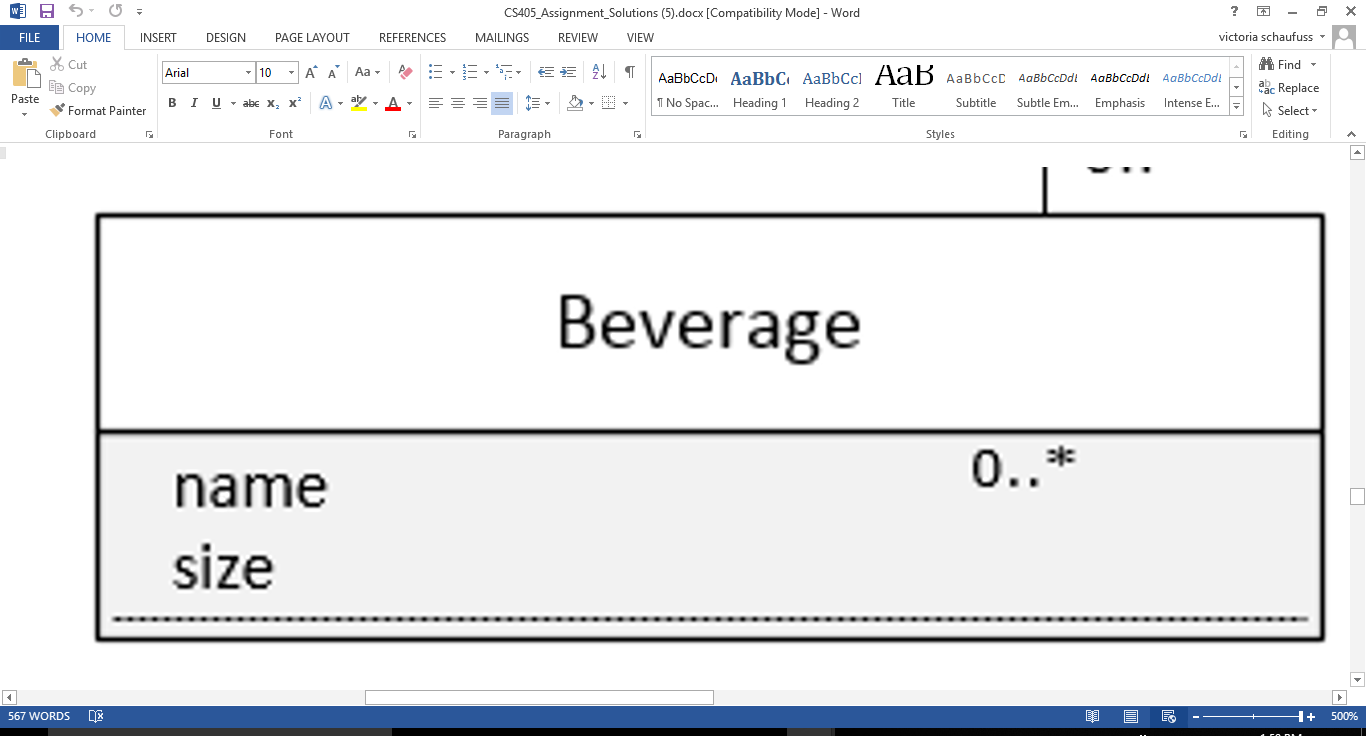
Task: Switch to the VIEW tab
Action: [x=640, y=38]
